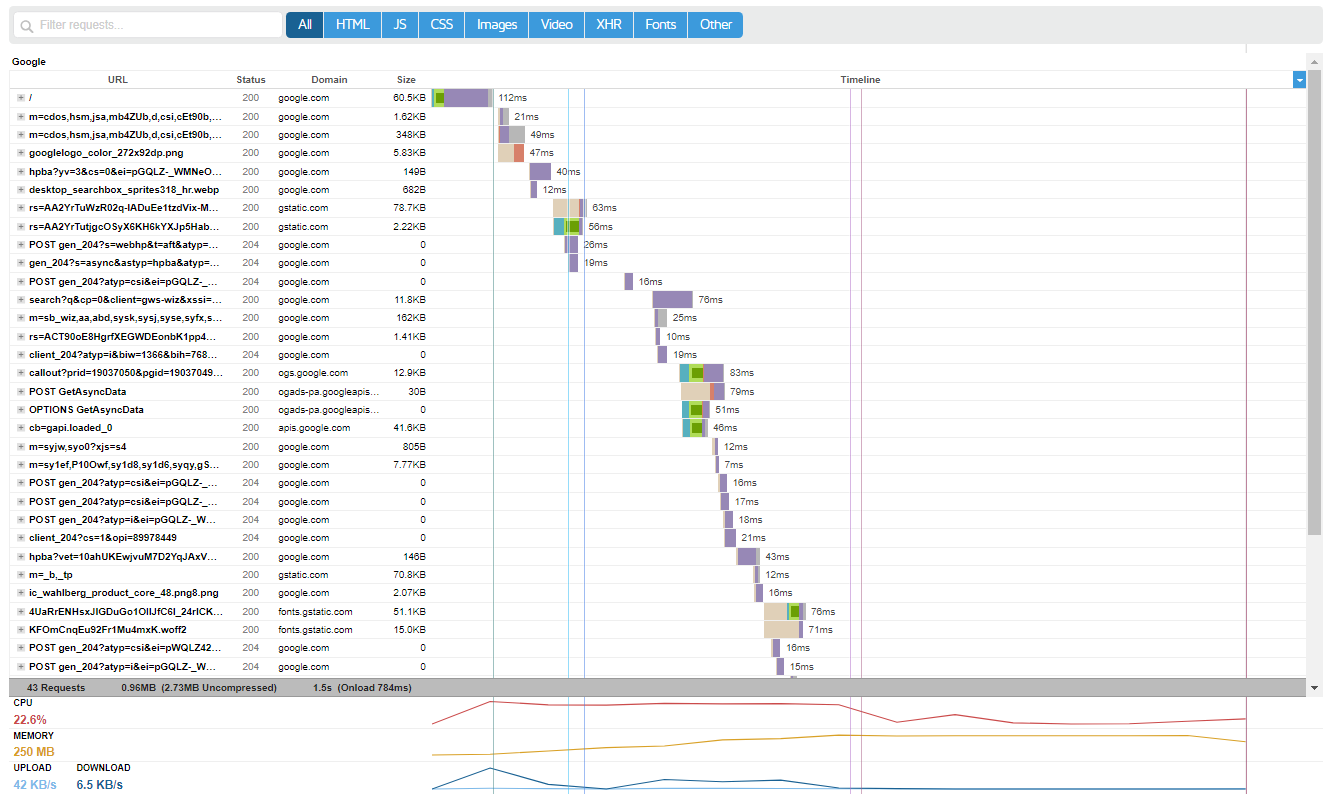Switch to the Other filter tab

[716, 25]
